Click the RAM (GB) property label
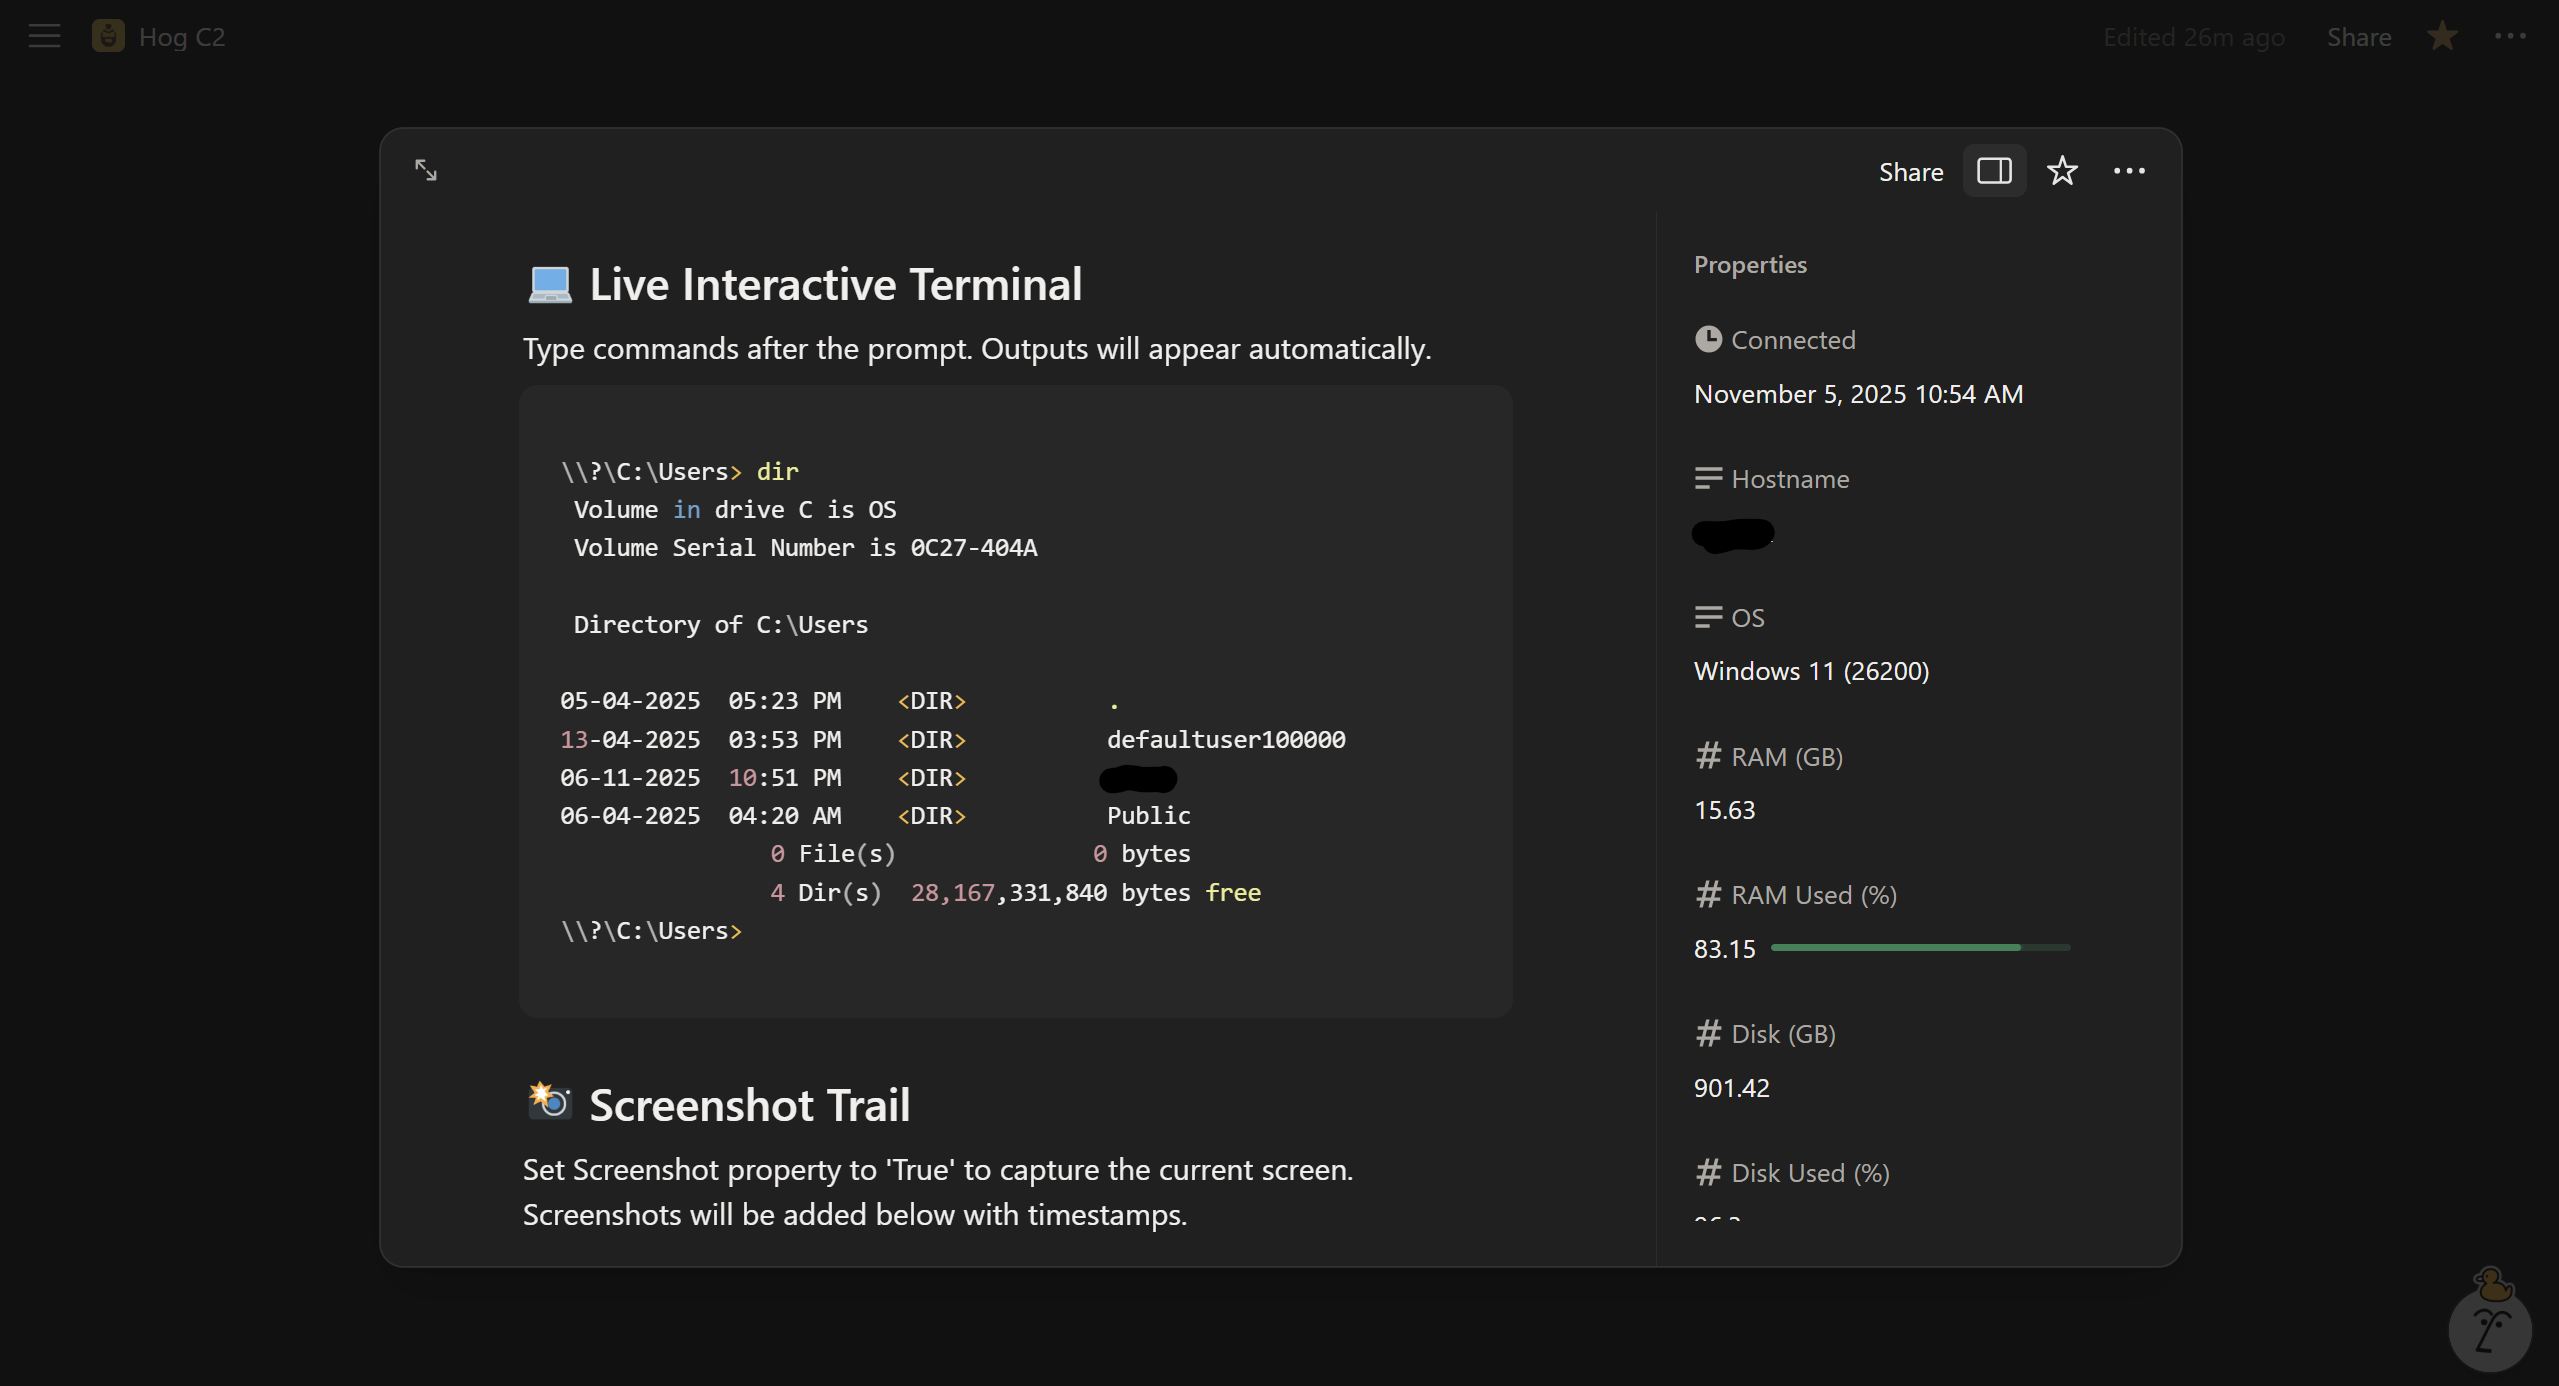This screenshot has width=2559, height=1386. [1786, 757]
